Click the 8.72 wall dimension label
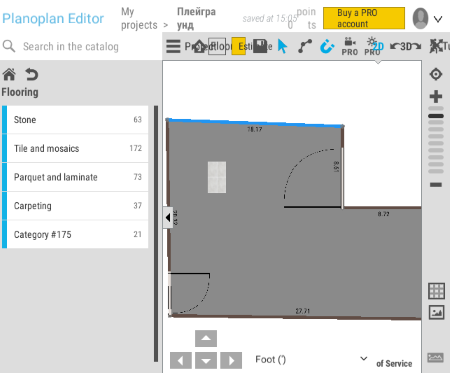The height and width of the screenshot is (373, 450). [383, 214]
